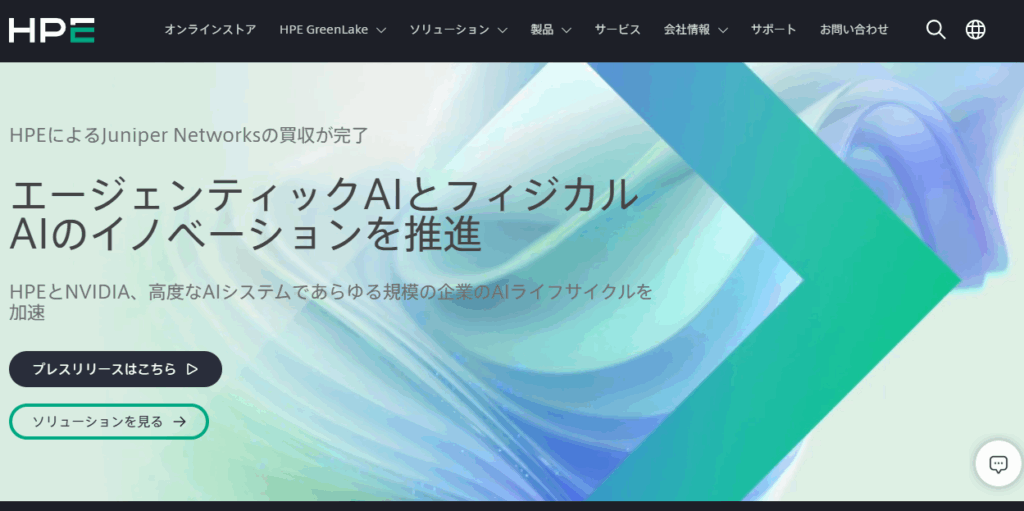
Task: Open the globe region selector
Action: point(976,29)
